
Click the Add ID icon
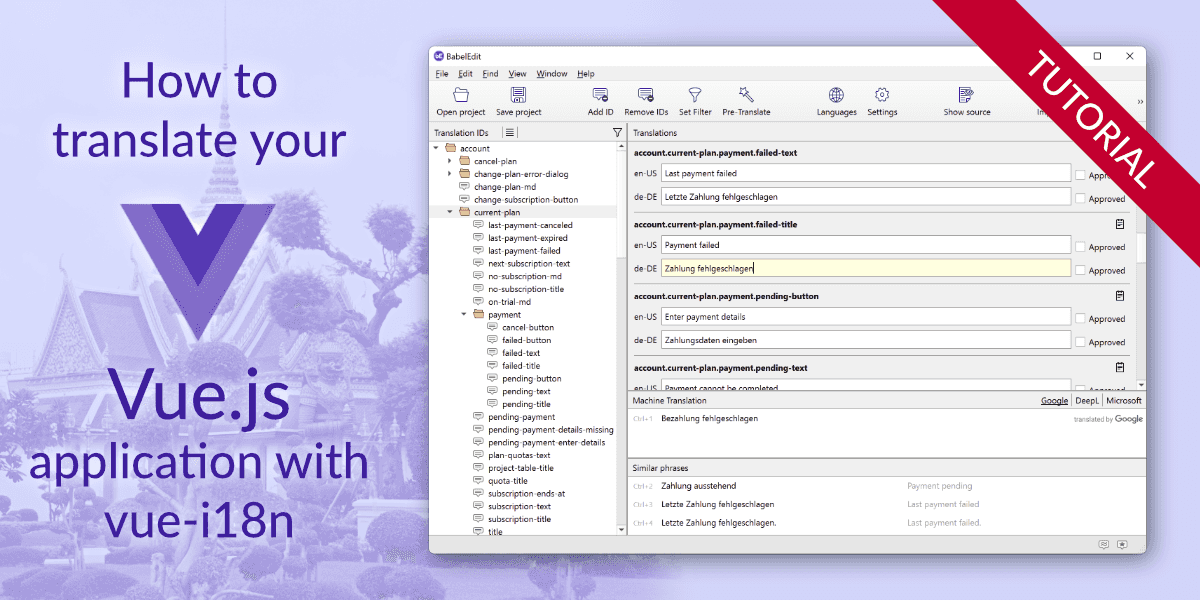click(600, 96)
